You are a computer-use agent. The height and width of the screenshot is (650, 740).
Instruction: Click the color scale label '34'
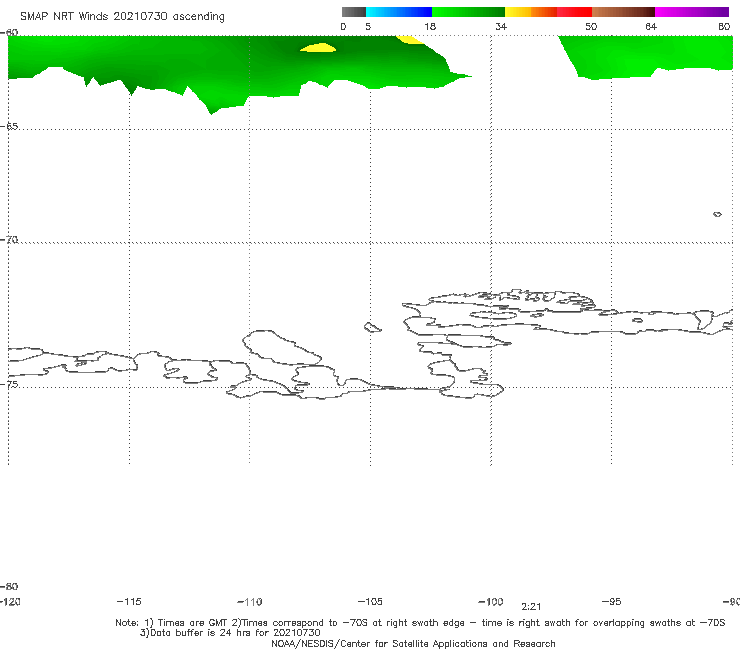(x=501, y=26)
